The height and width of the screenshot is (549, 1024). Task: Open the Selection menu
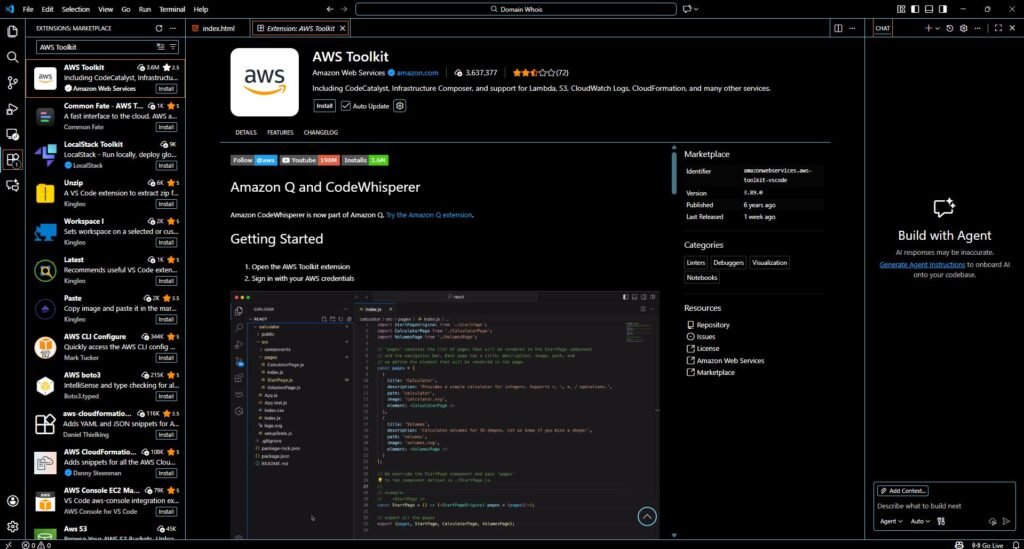(76, 9)
